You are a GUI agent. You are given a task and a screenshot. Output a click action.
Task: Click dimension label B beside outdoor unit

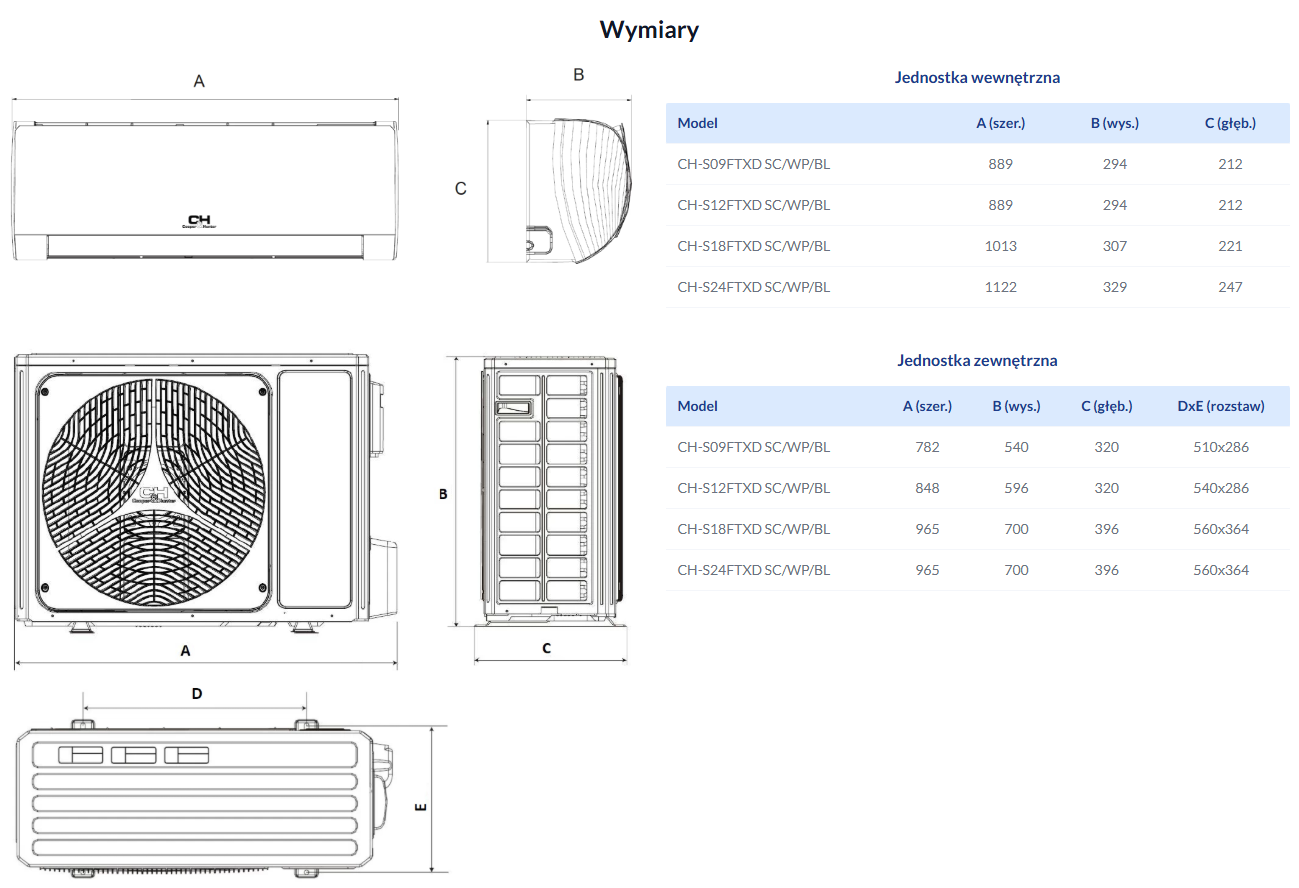(443, 493)
